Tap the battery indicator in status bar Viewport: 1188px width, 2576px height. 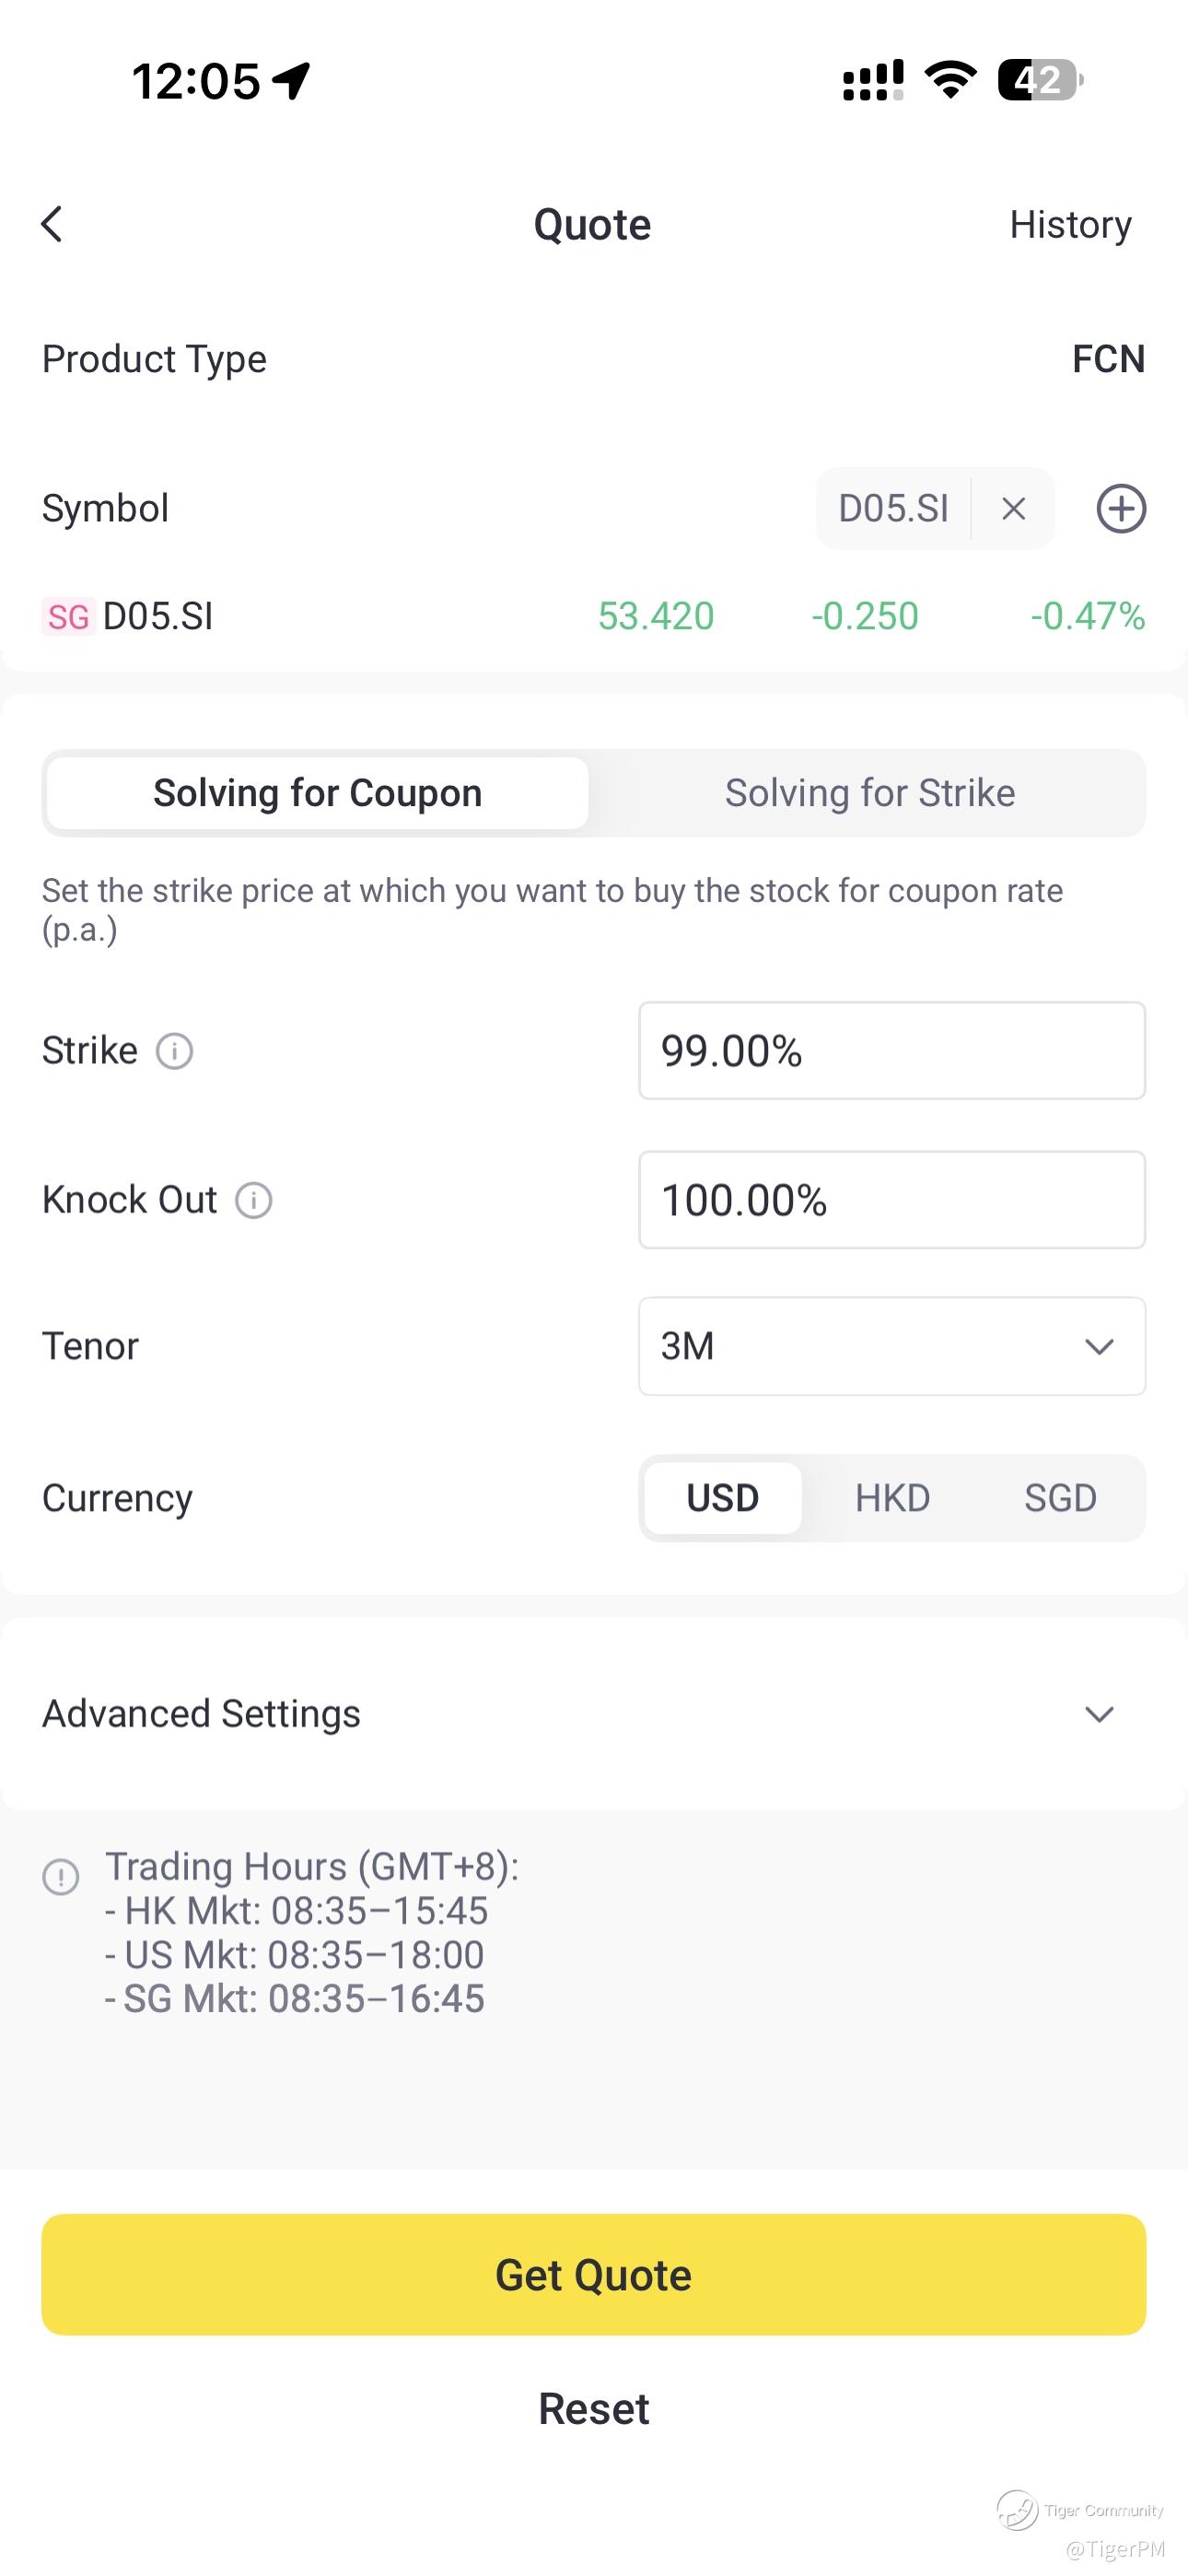coord(1040,80)
